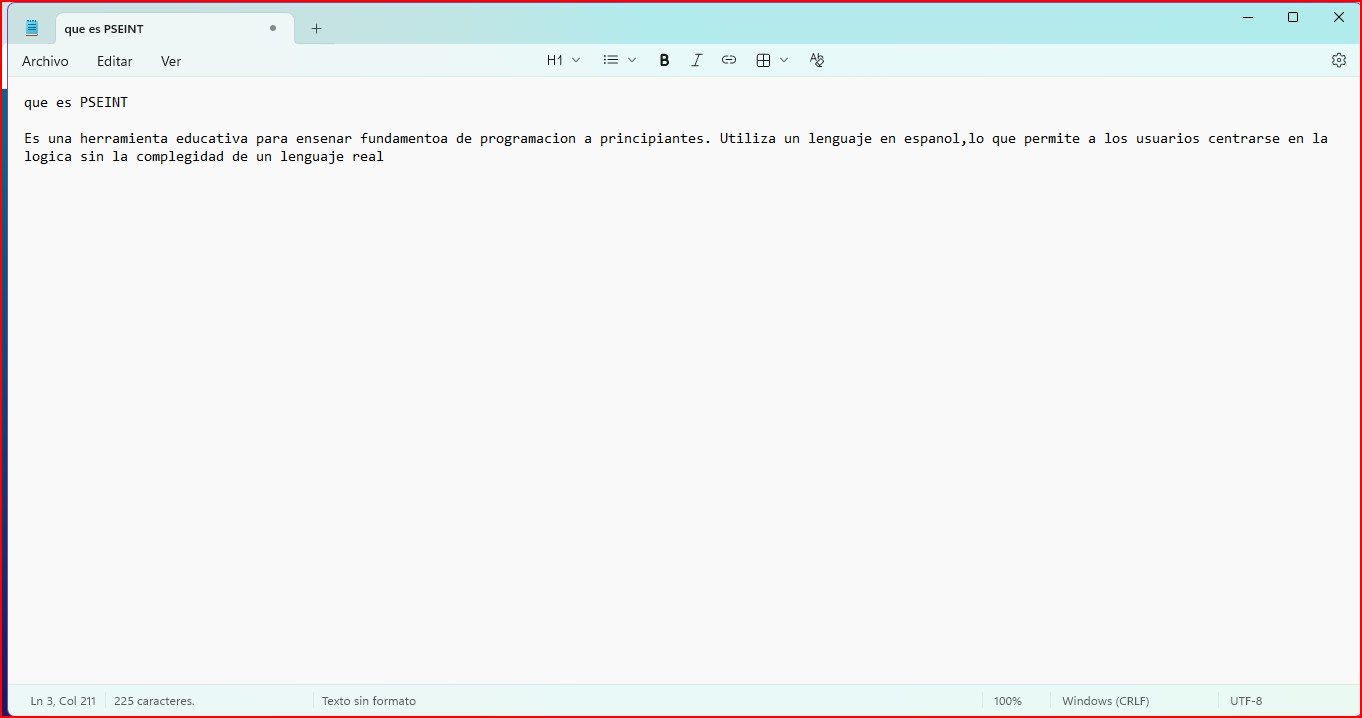Click 'Texto sin formato' in the status bar
Image resolution: width=1362 pixels, height=718 pixels.
click(x=369, y=701)
